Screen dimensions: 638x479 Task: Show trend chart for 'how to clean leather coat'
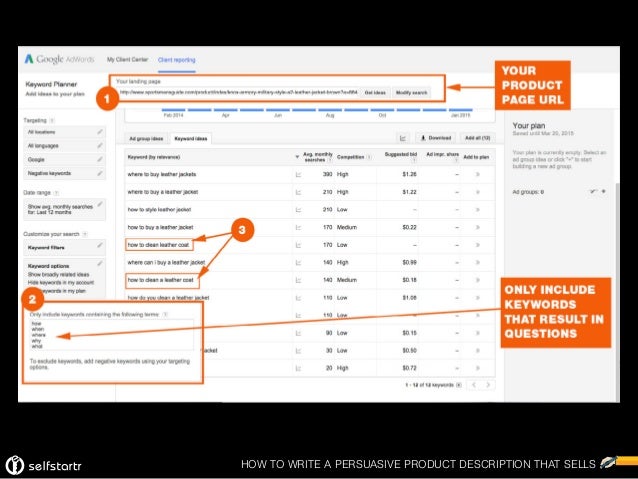tap(298, 245)
